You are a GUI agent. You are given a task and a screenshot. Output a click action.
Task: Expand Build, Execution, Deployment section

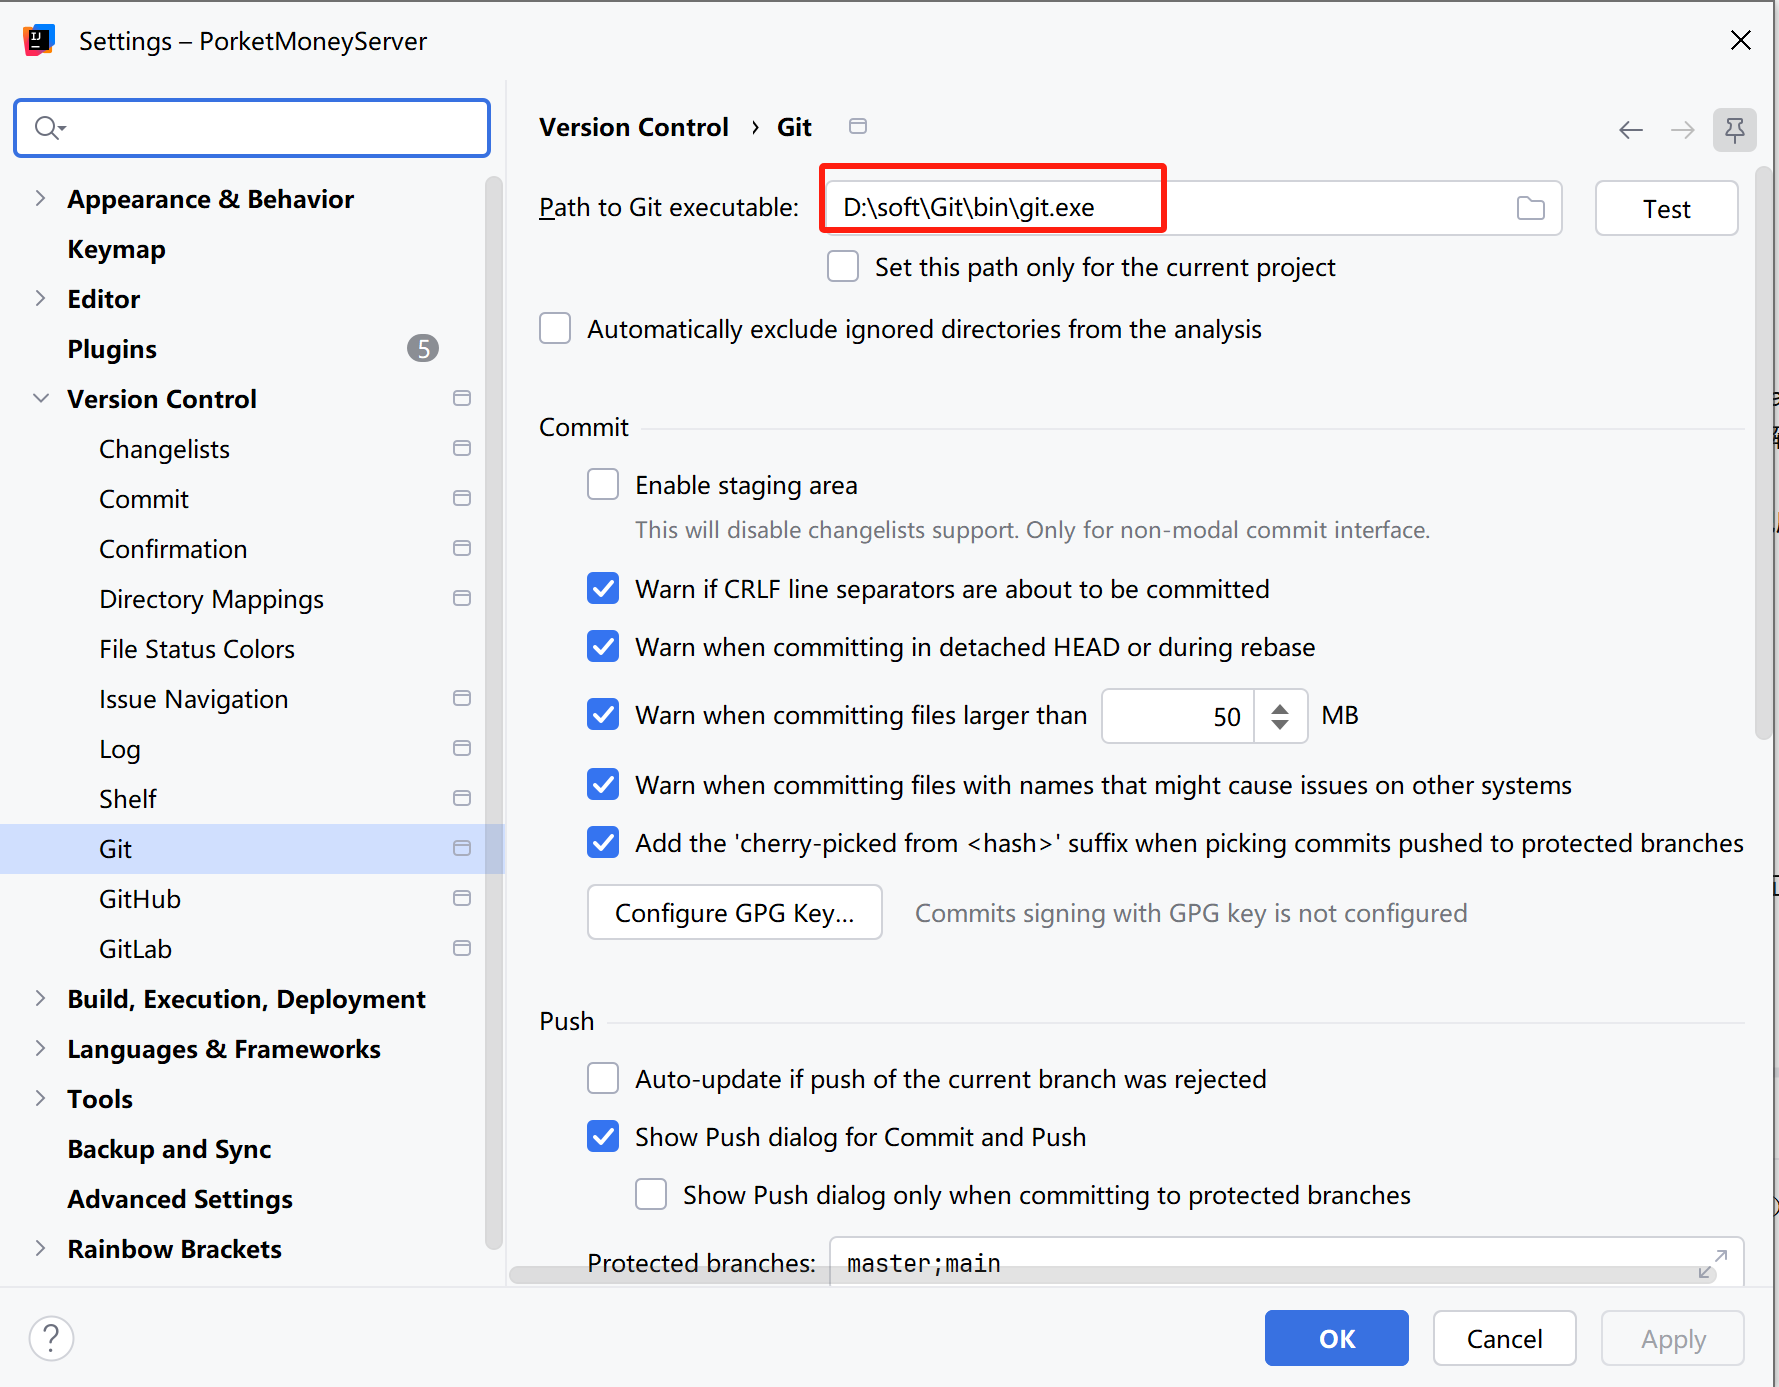click(x=40, y=998)
